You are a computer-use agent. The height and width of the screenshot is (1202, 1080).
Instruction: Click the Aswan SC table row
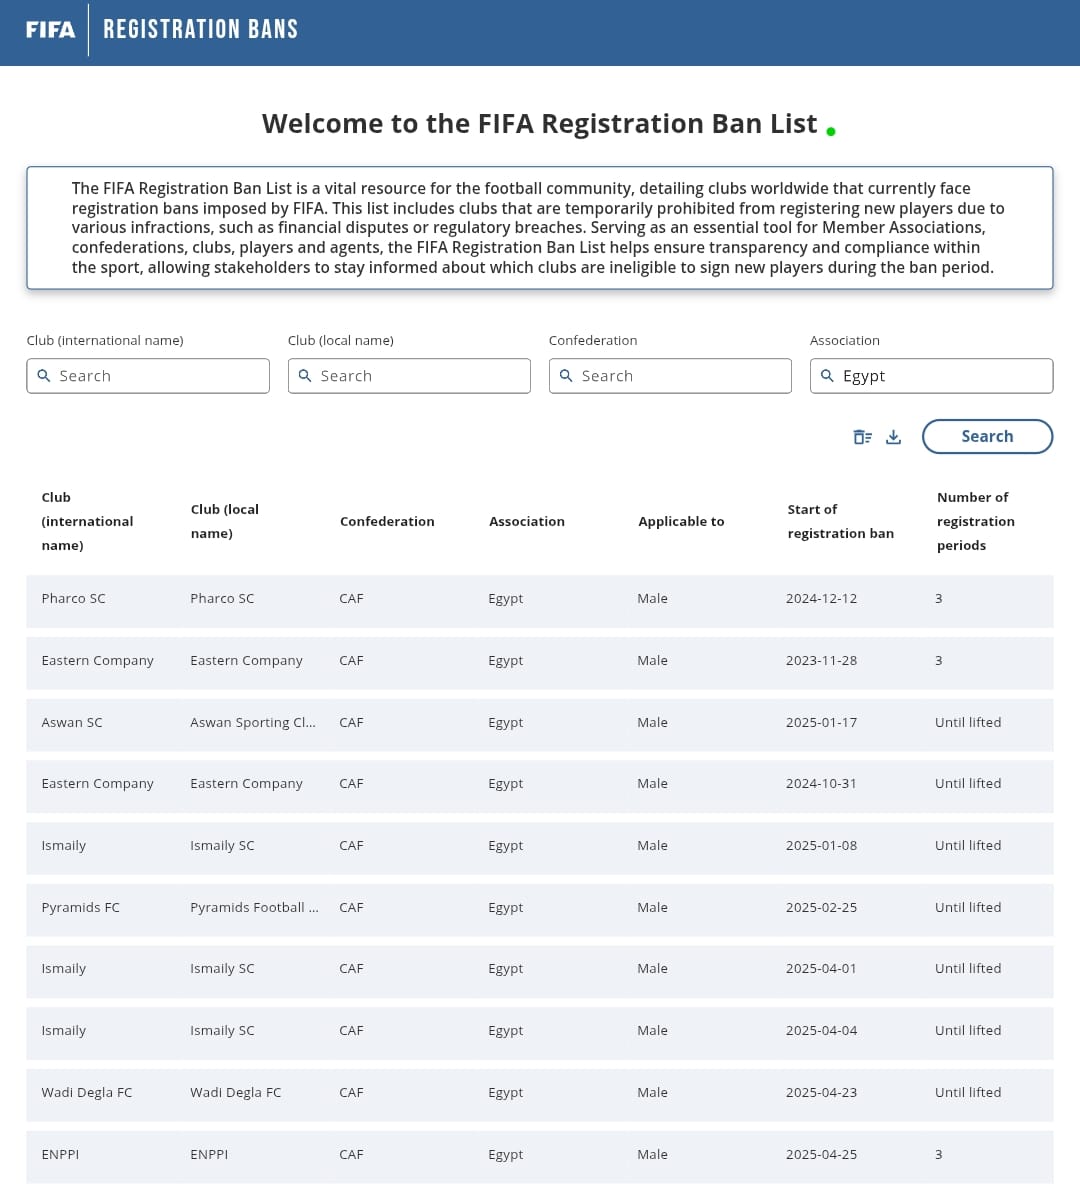point(539,723)
